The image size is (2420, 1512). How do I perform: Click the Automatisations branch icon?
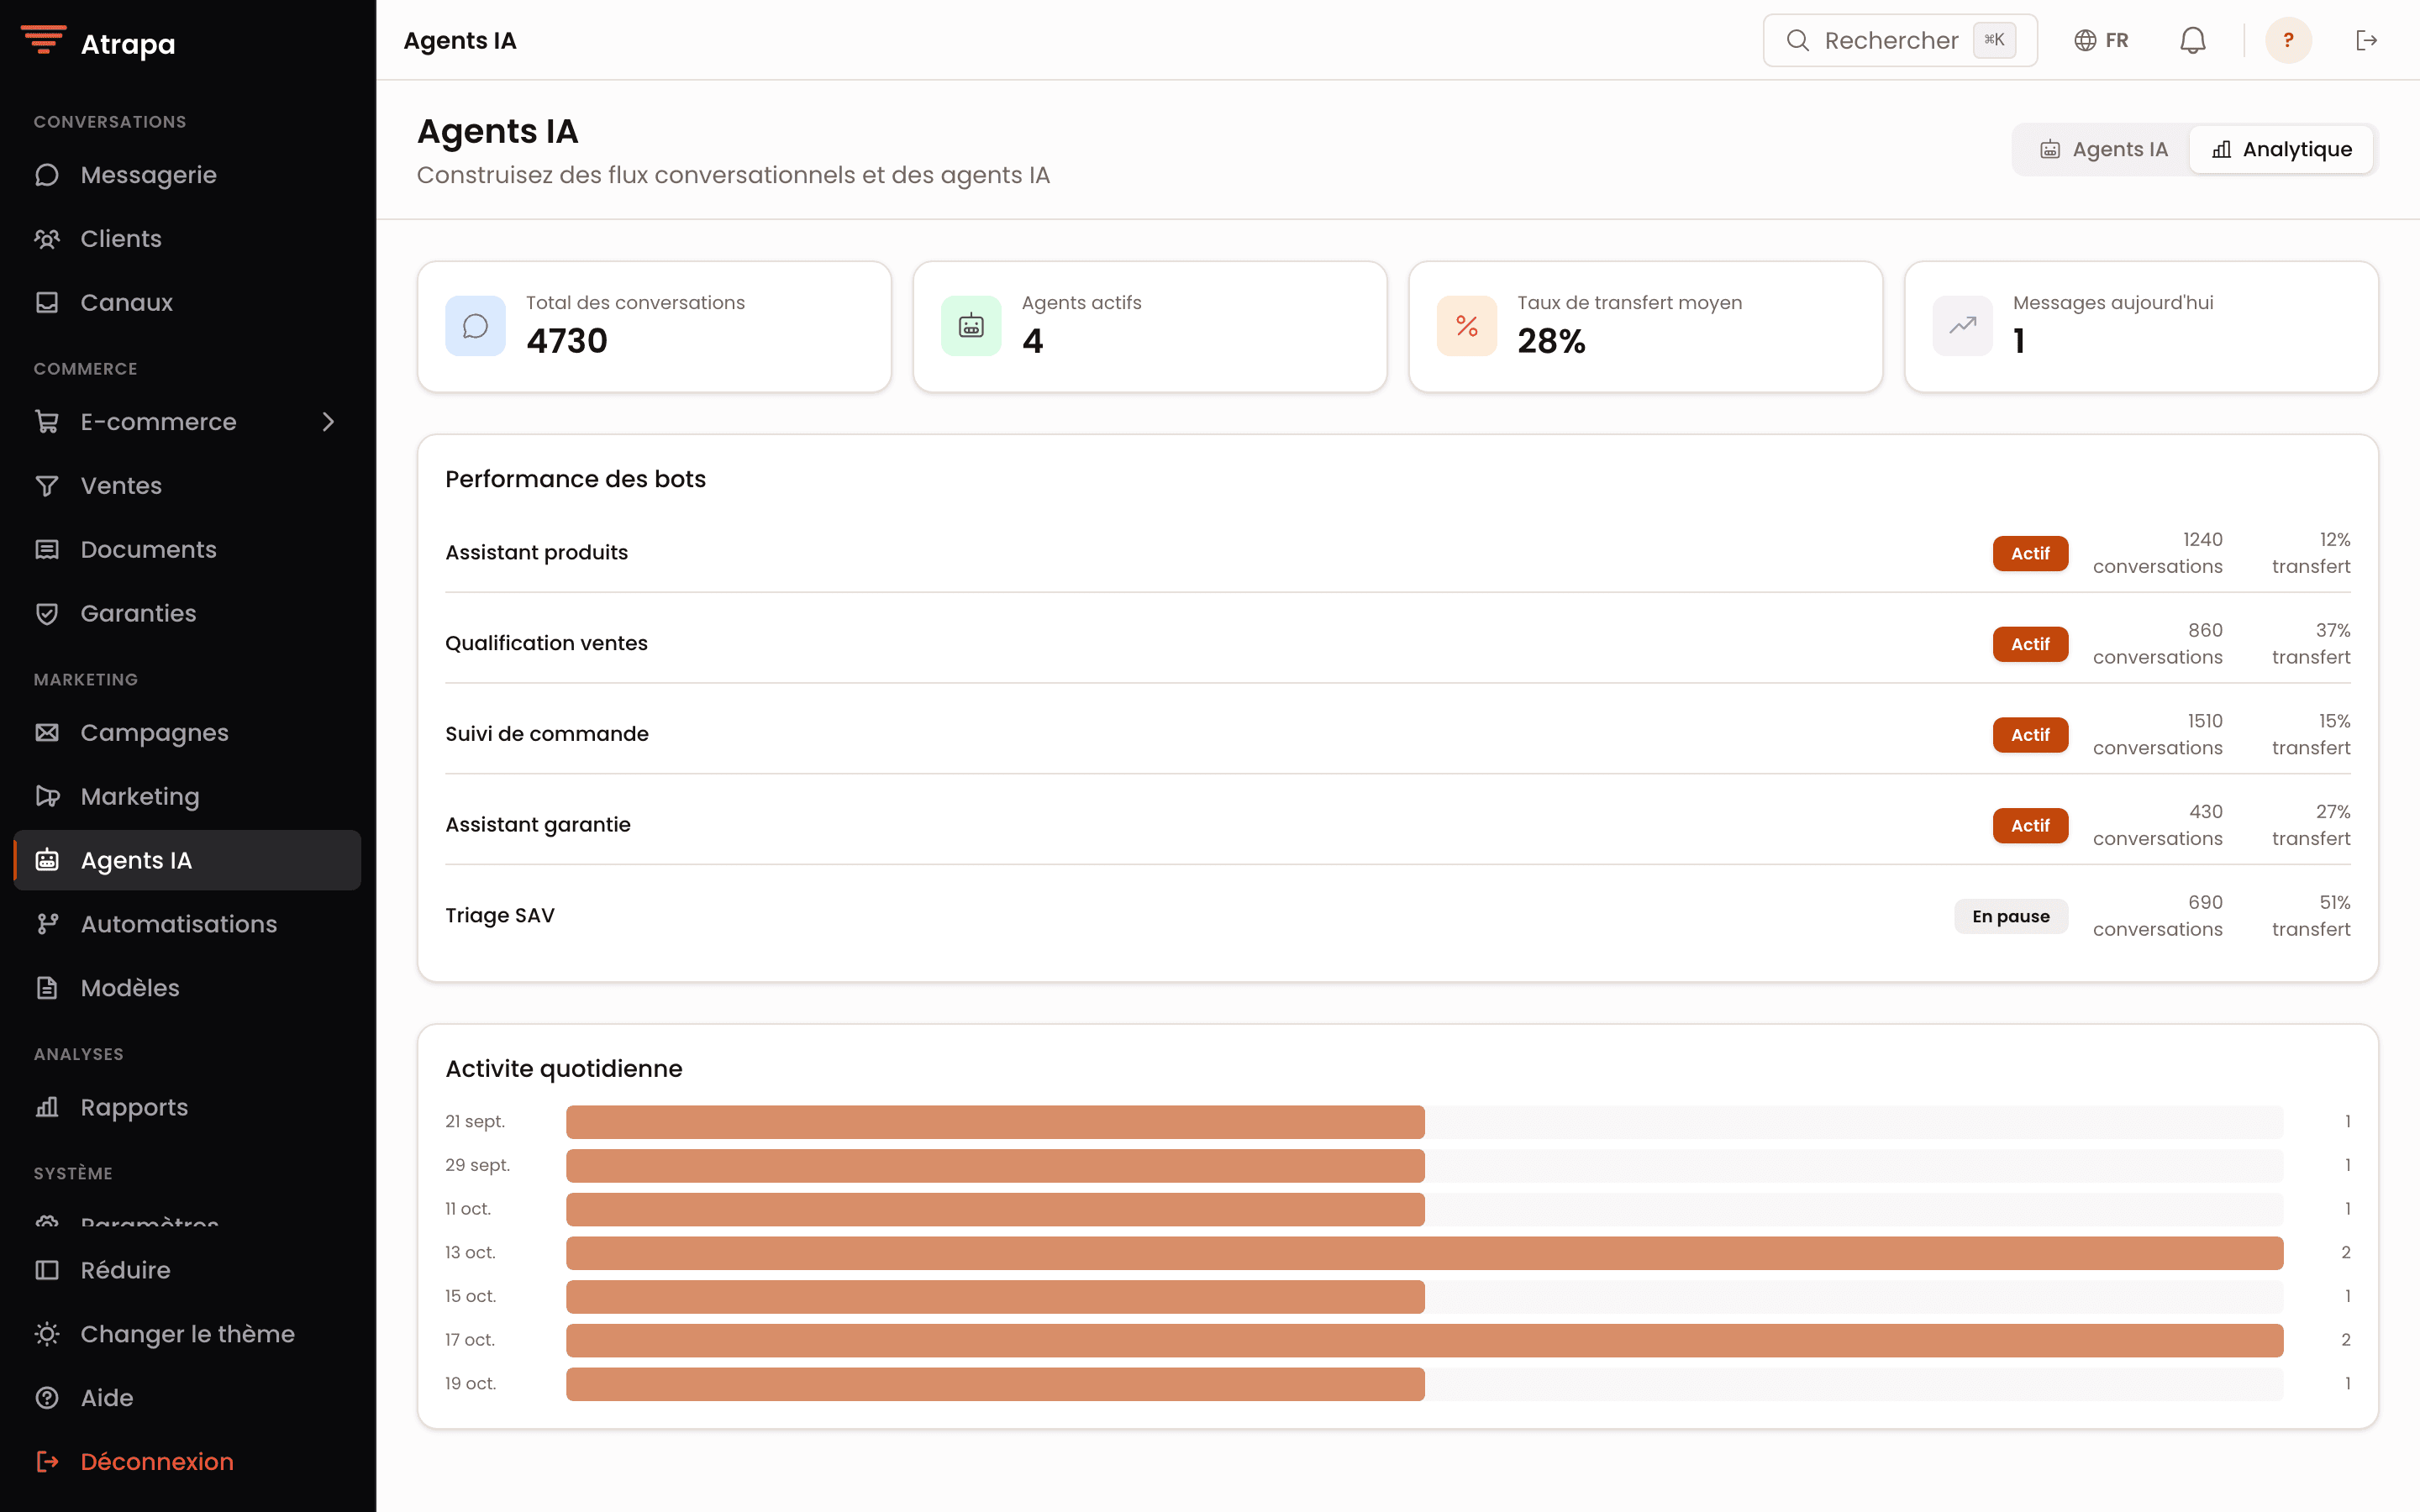pyautogui.click(x=47, y=924)
